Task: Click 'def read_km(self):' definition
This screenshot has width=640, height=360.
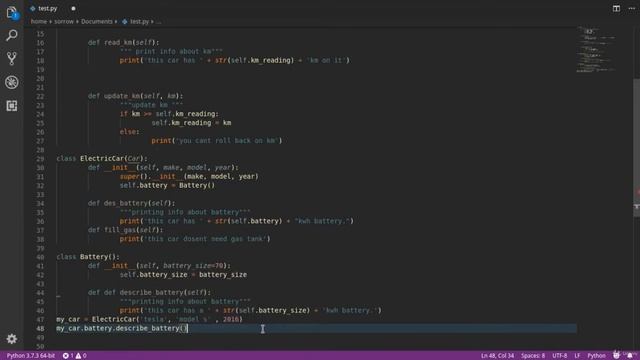Action: [123, 42]
